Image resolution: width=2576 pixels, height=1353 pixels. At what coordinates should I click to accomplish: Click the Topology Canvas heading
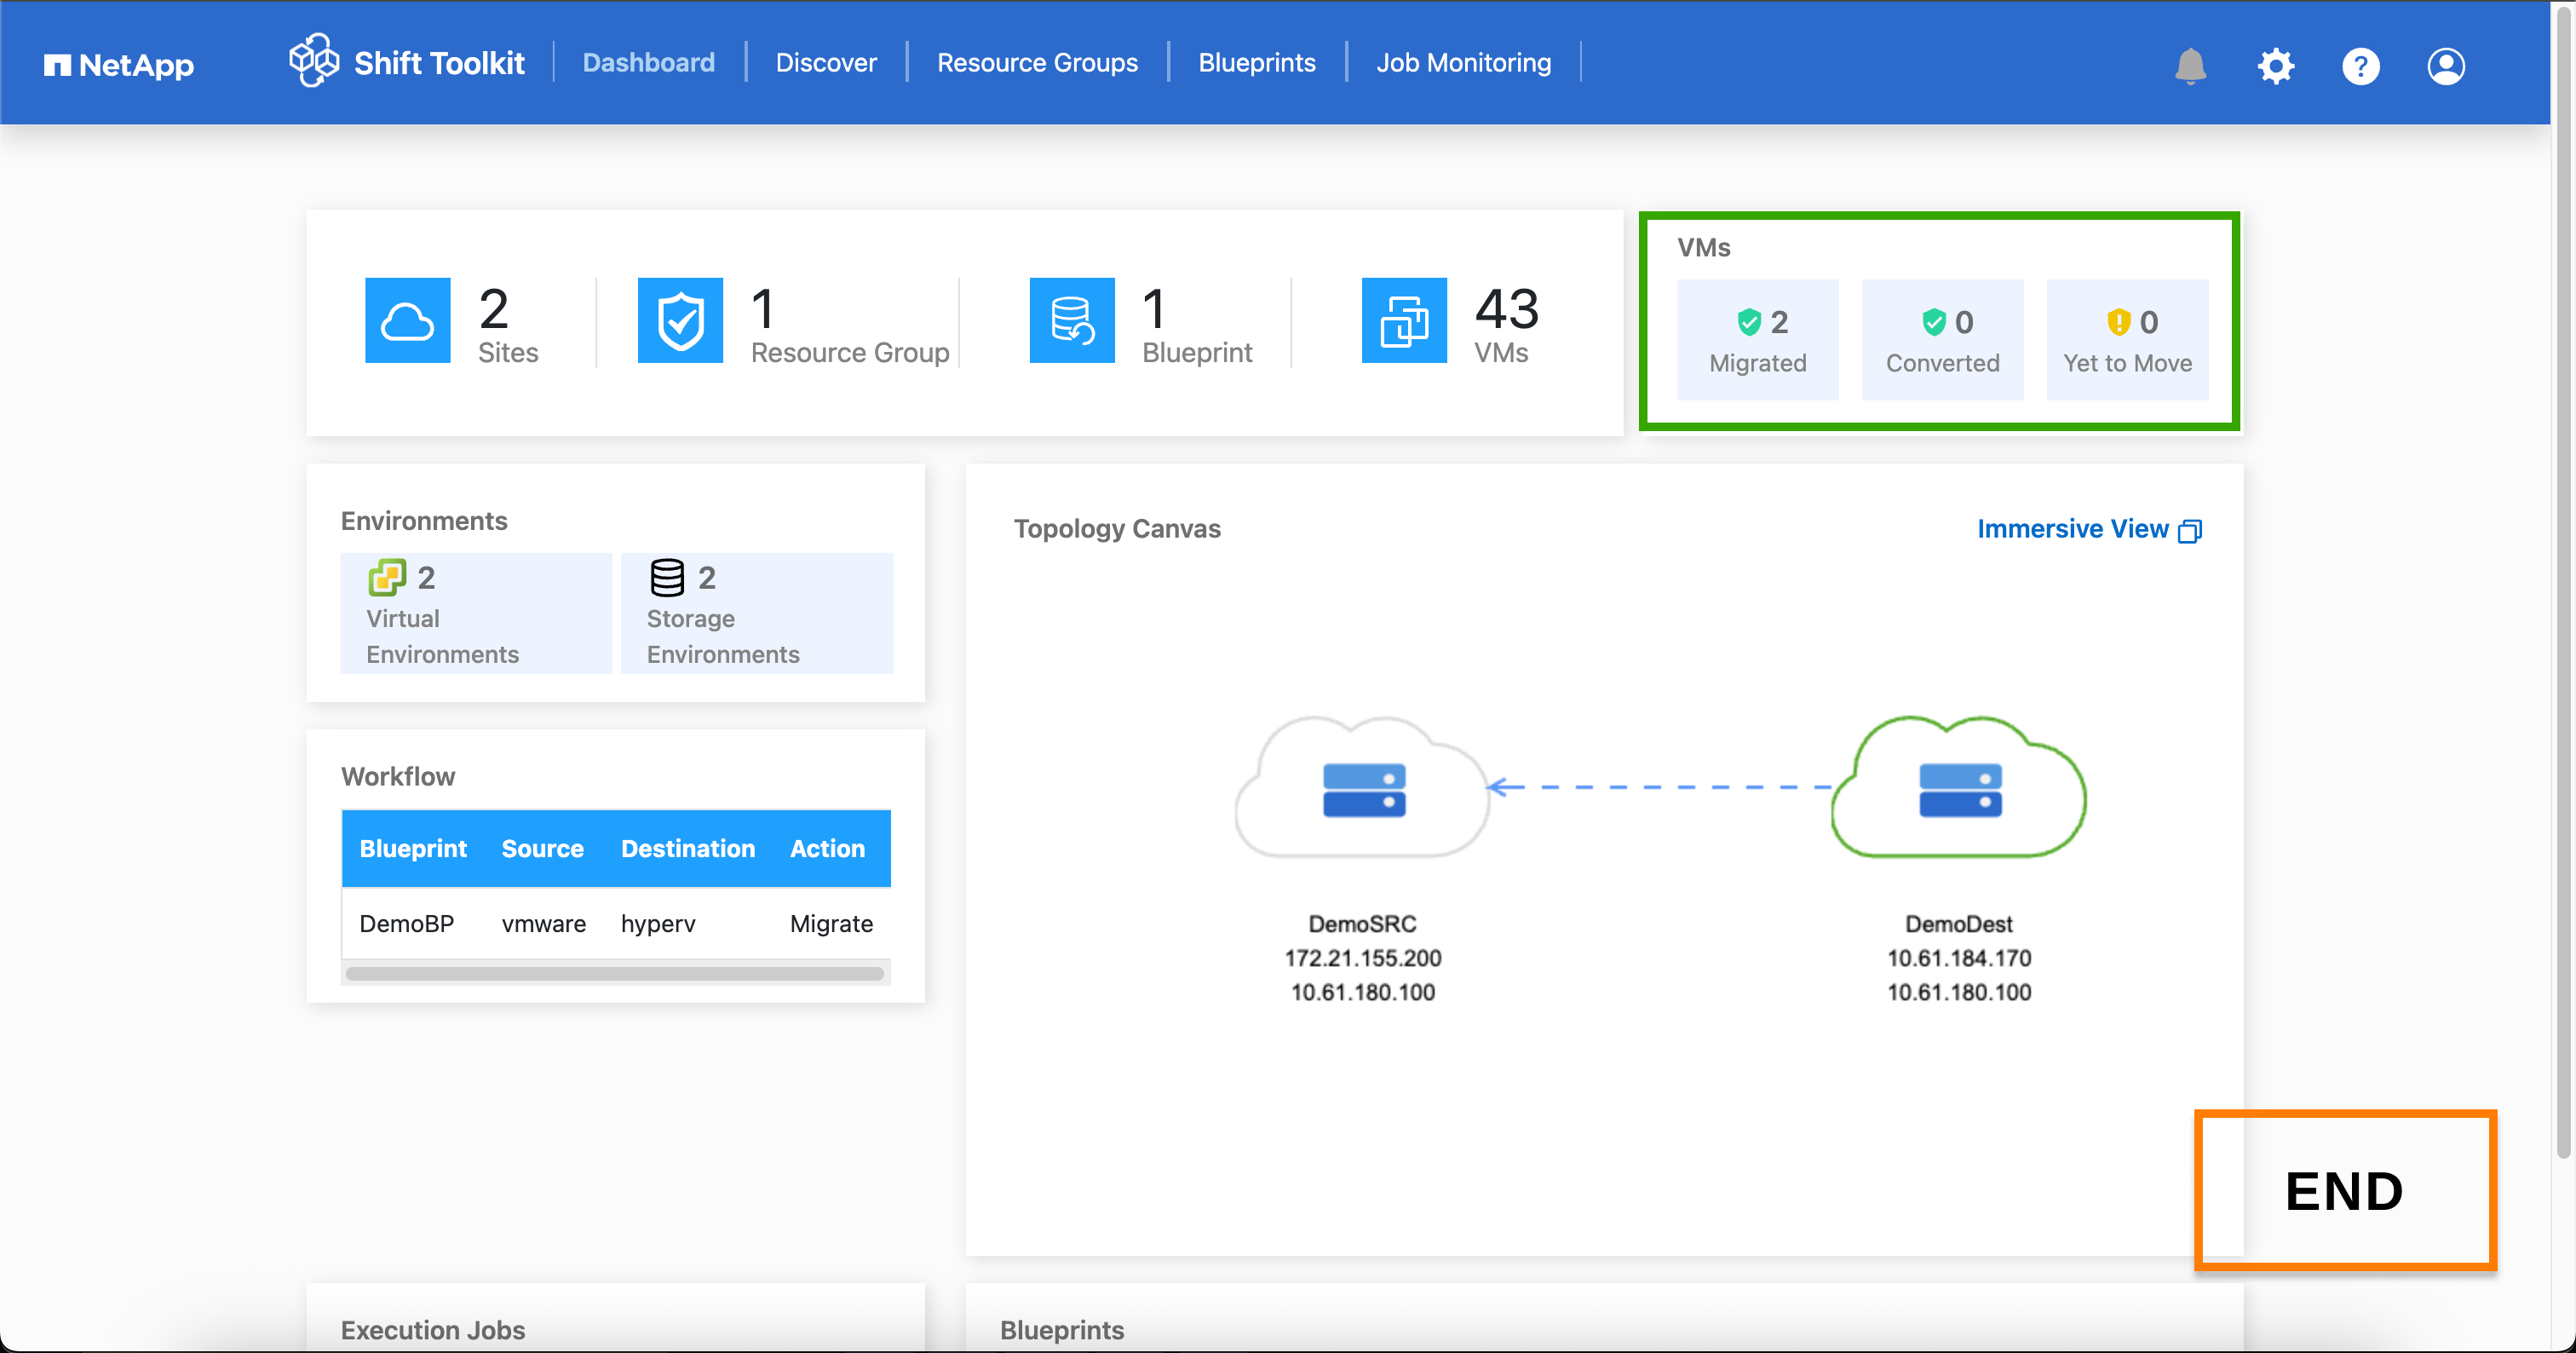(1117, 528)
